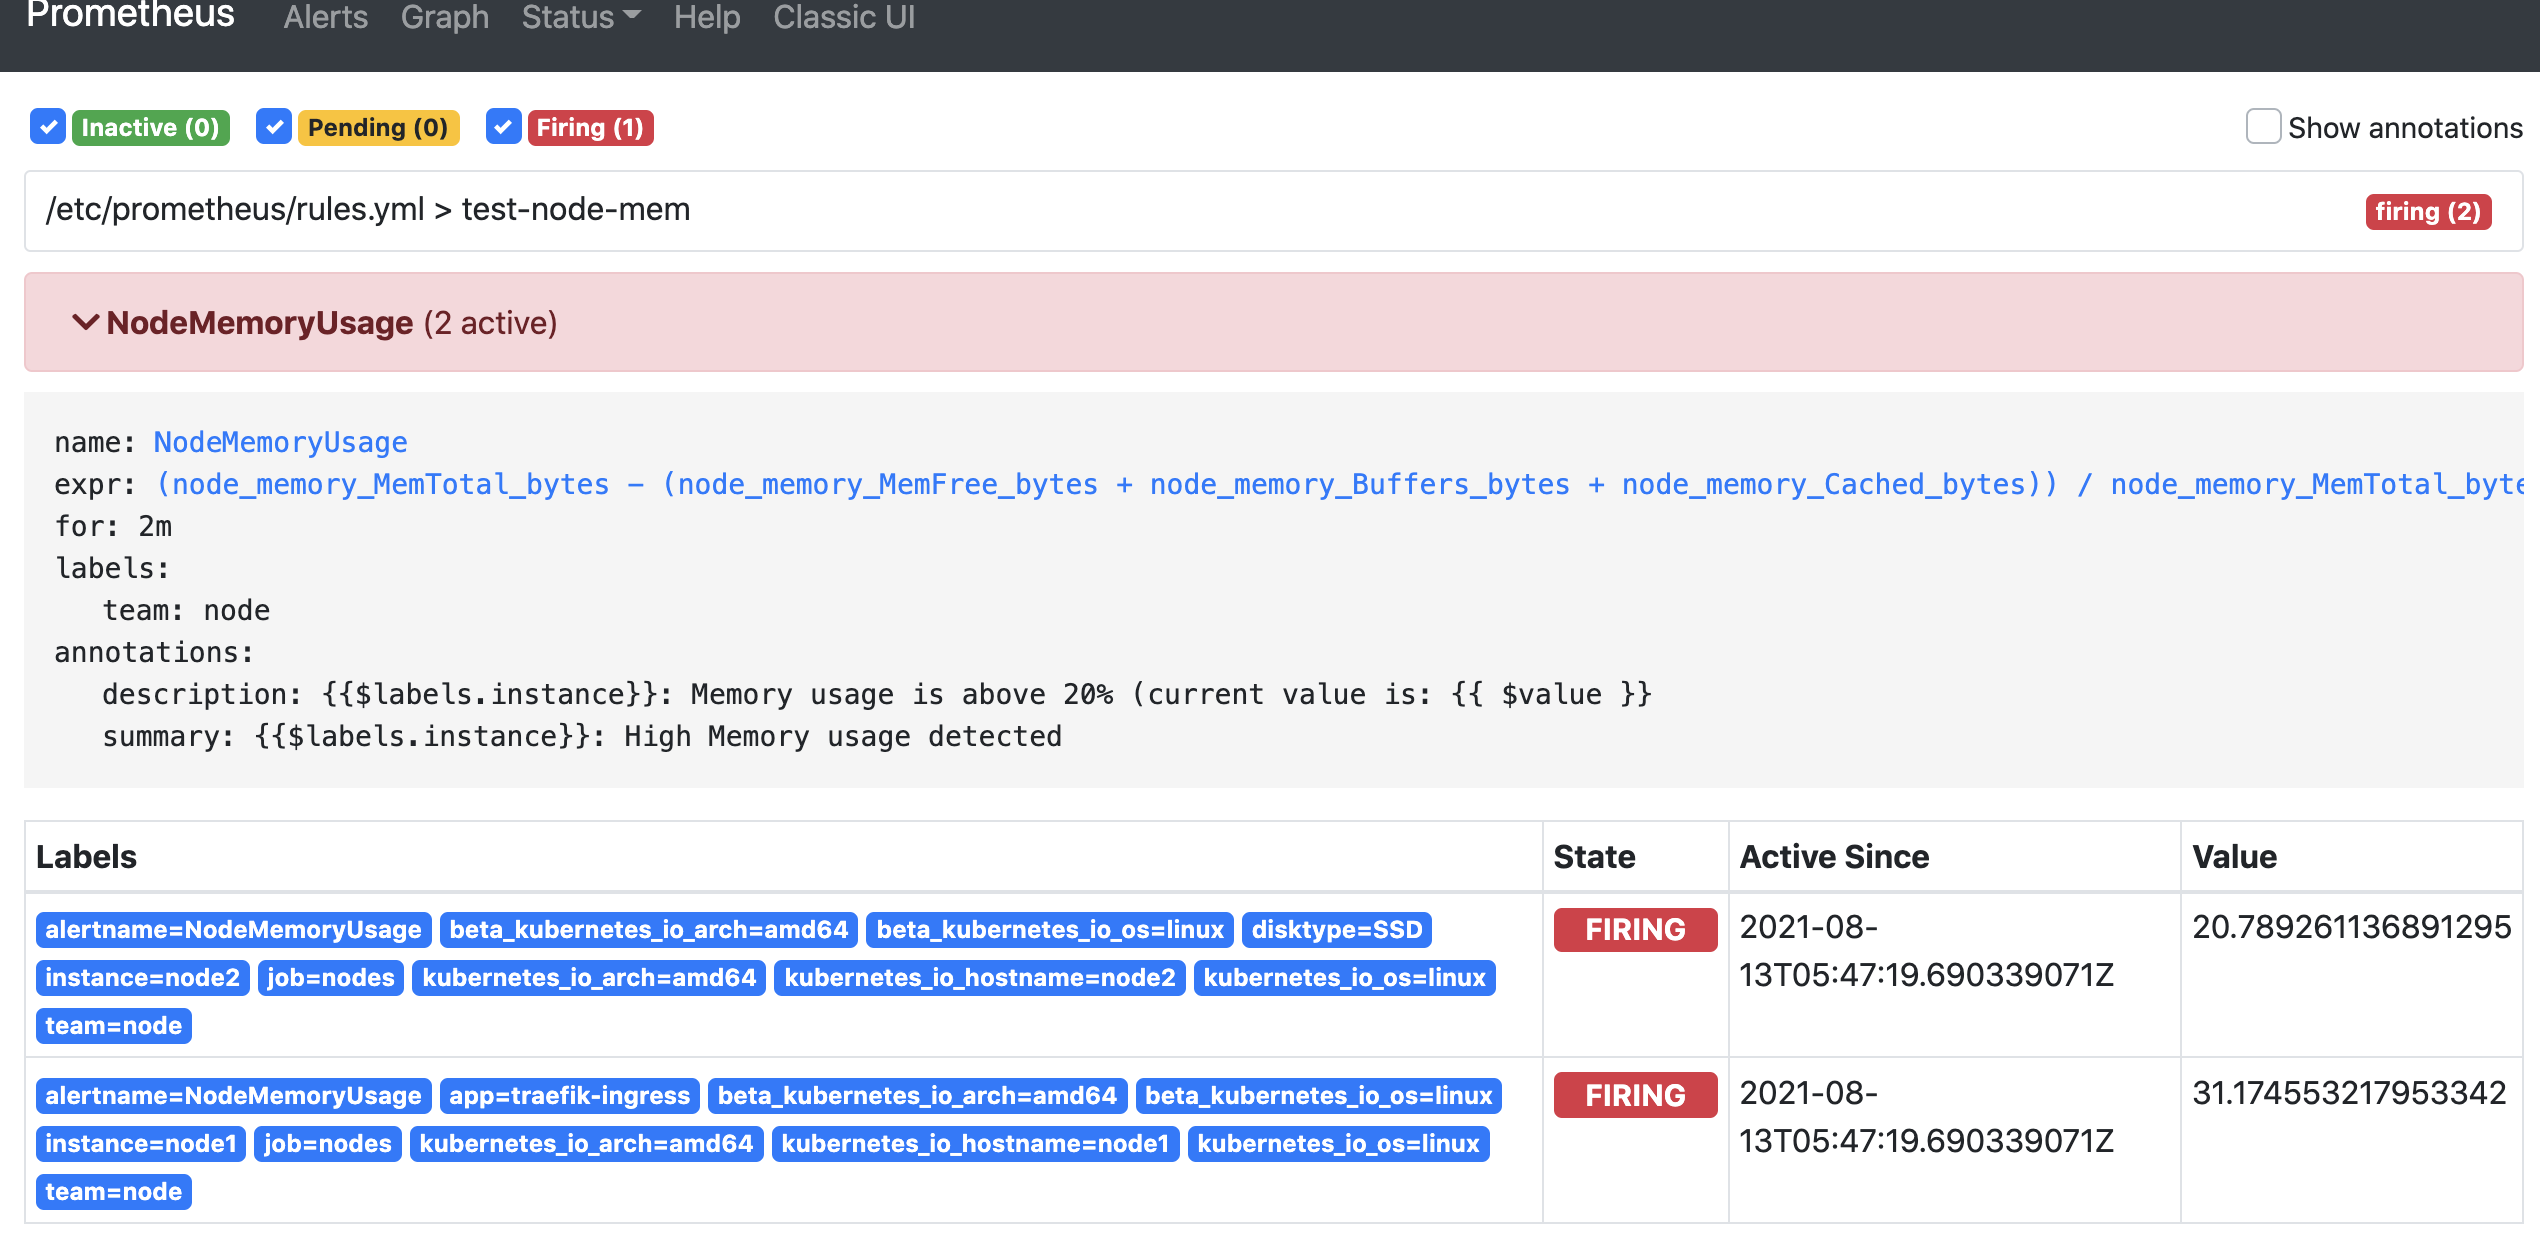2540x1238 pixels.
Task: Click the green Inactive (0) badge
Action: tap(151, 128)
